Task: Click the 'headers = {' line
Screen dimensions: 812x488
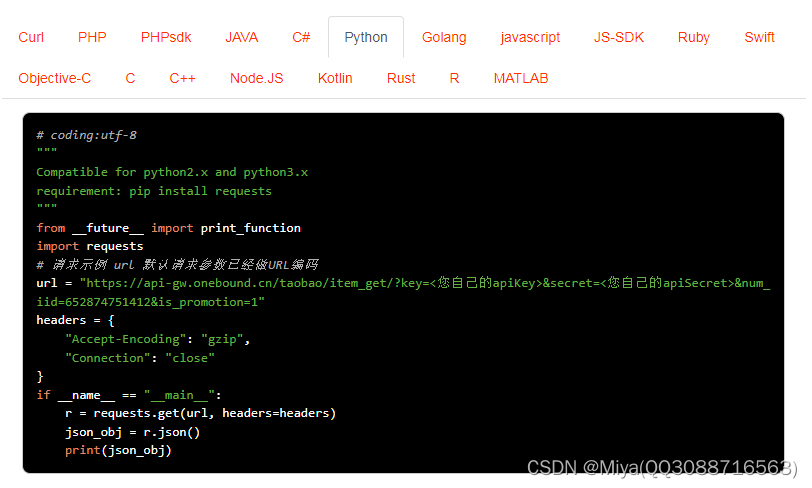Action: [75, 320]
